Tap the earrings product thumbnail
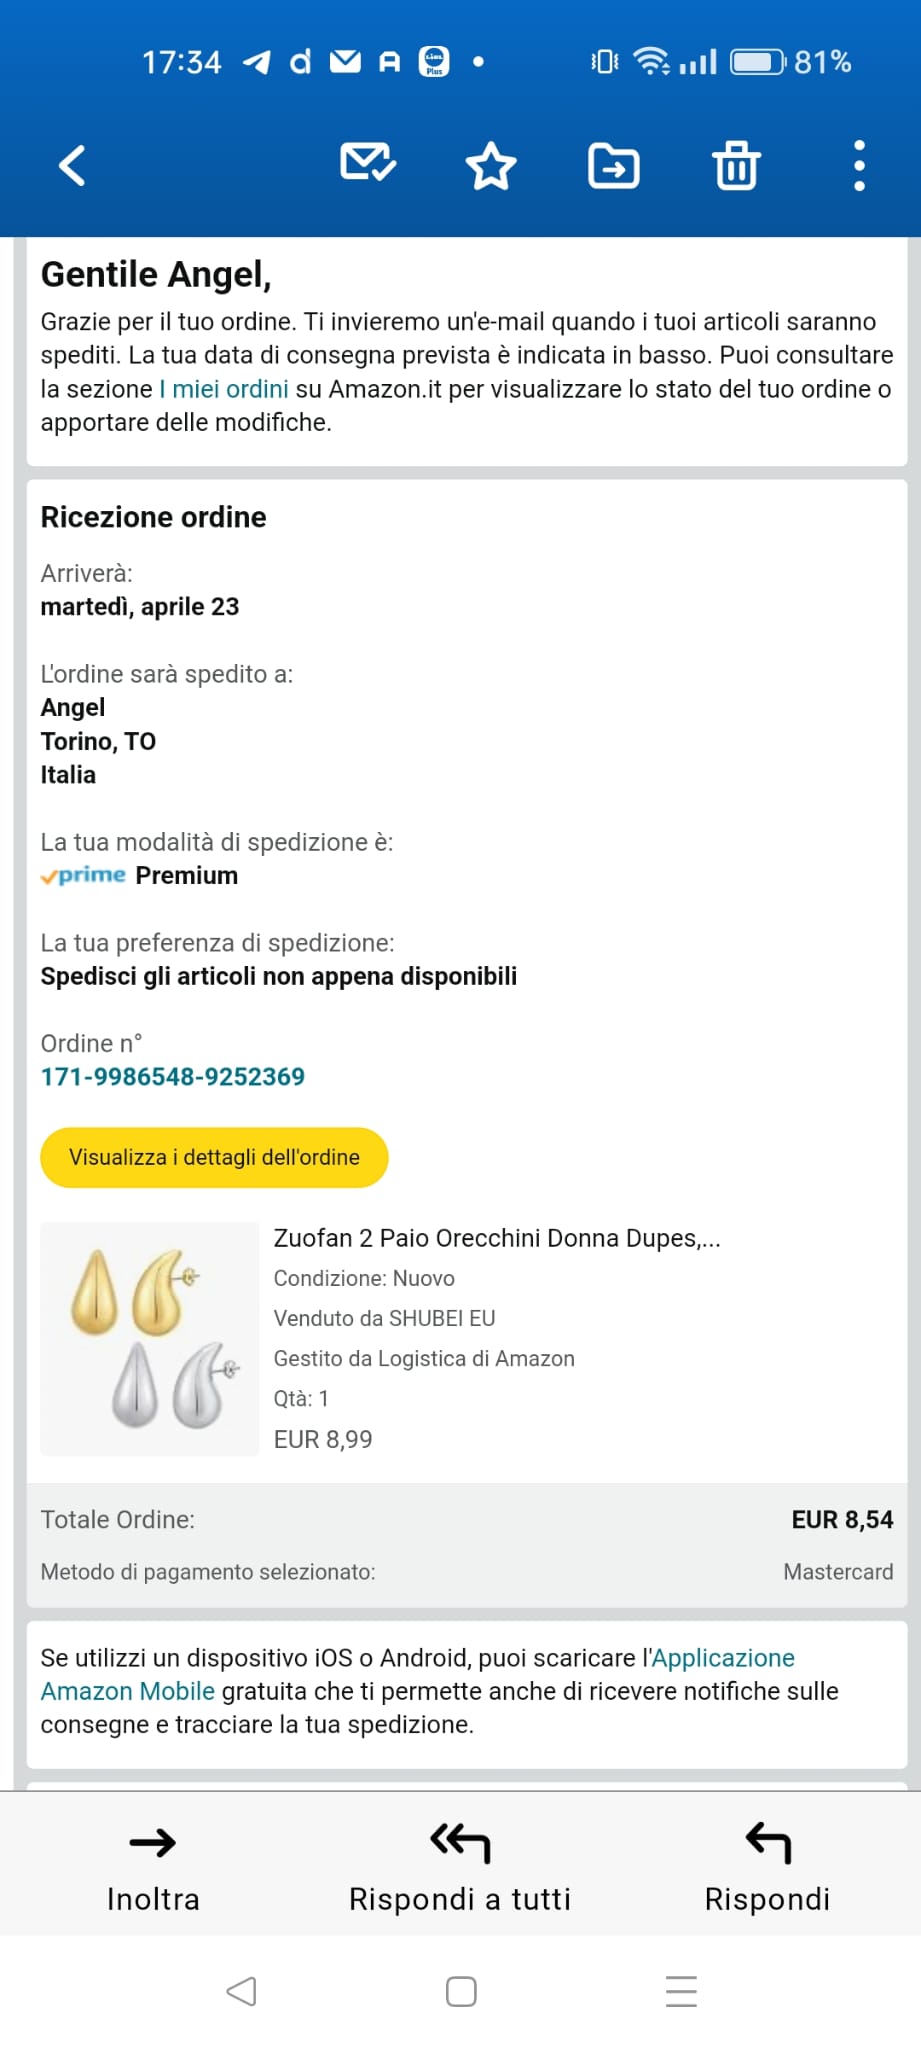Viewport: 921px width, 2048px height. [x=150, y=1338]
